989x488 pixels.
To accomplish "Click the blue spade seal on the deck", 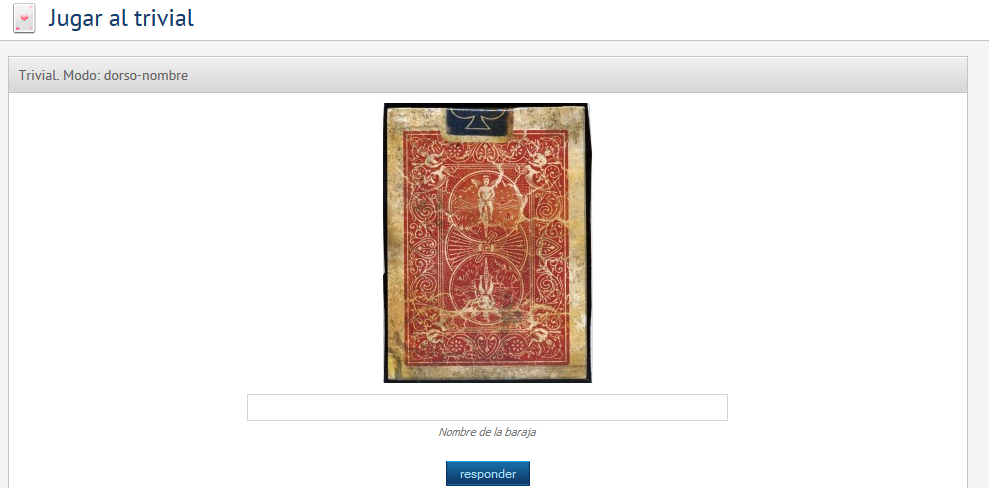I will click(477, 122).
